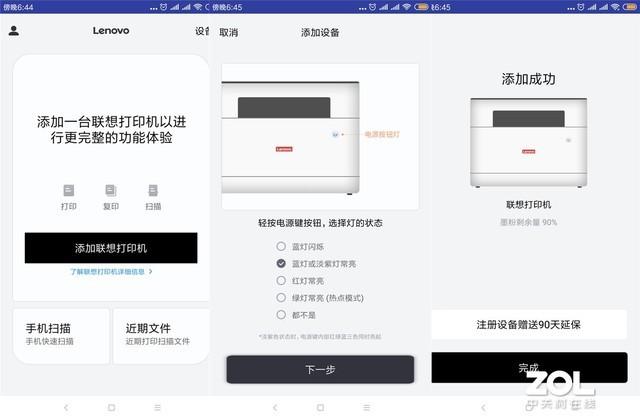
Task: Tap the Wi-Fi icon in middle status bar
Action: click(x=407, y=7)
